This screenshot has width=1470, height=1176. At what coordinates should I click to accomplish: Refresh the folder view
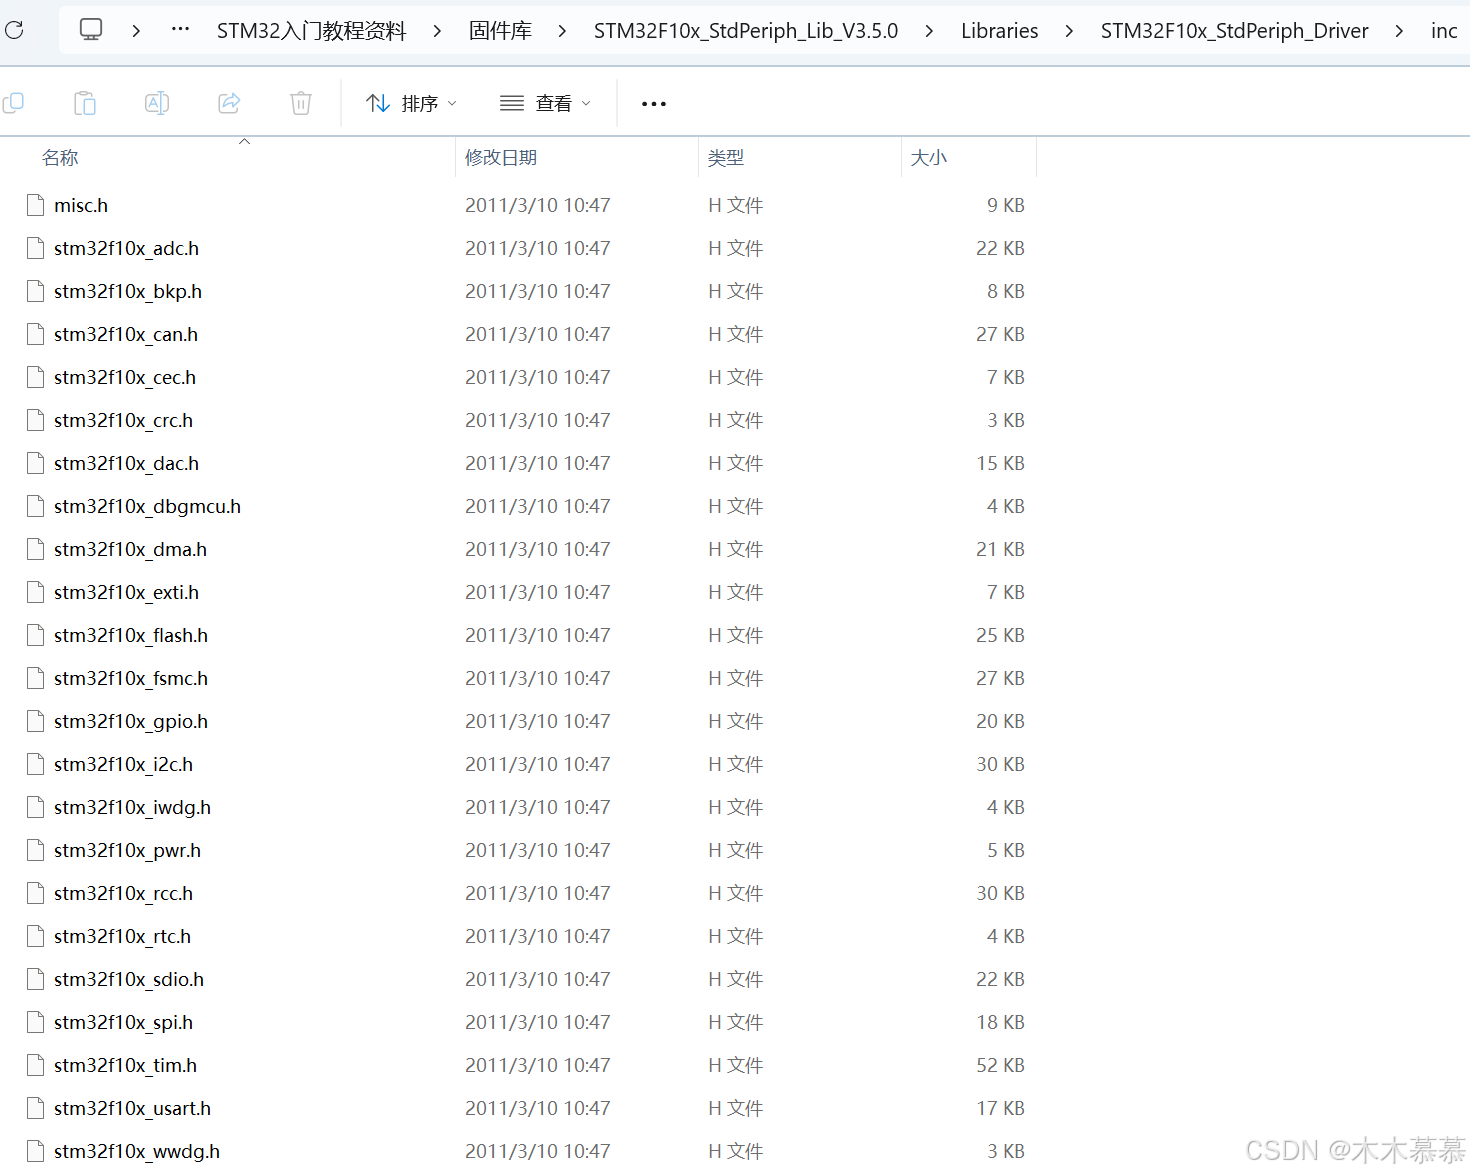pos(14,30)
